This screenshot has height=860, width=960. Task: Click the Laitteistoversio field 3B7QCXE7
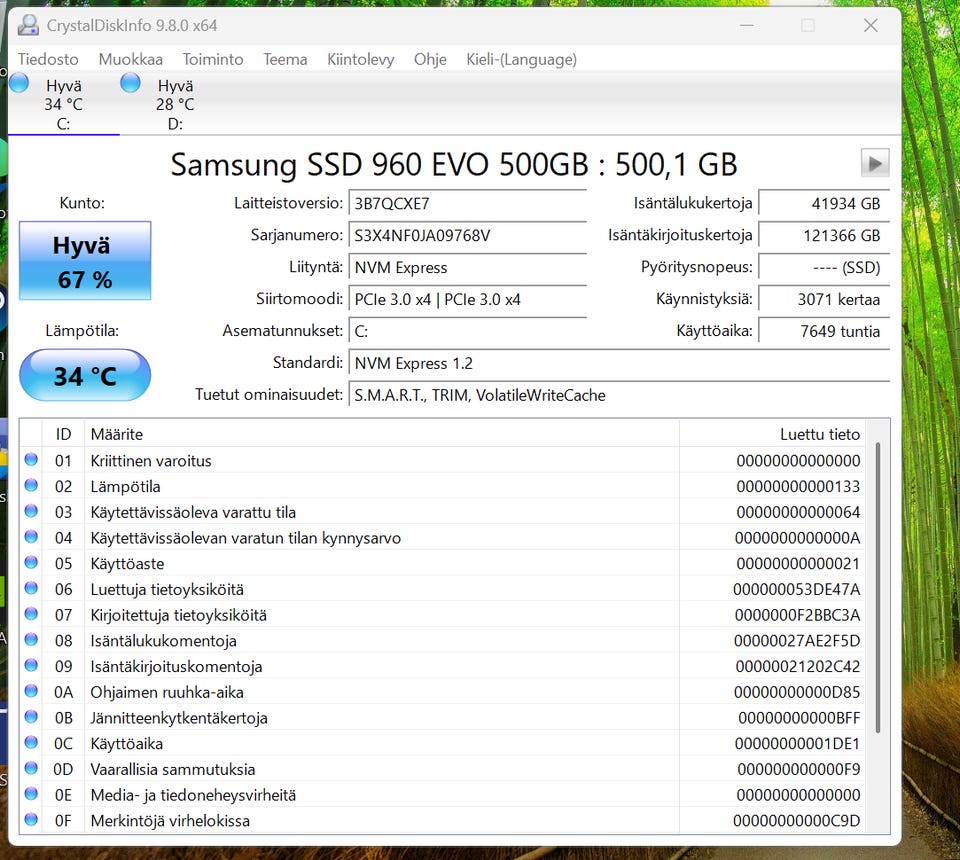point(468,203)
